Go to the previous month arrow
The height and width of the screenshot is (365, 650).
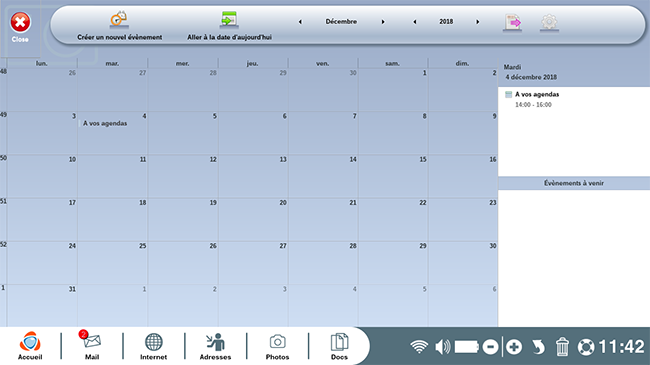[300, 22]
